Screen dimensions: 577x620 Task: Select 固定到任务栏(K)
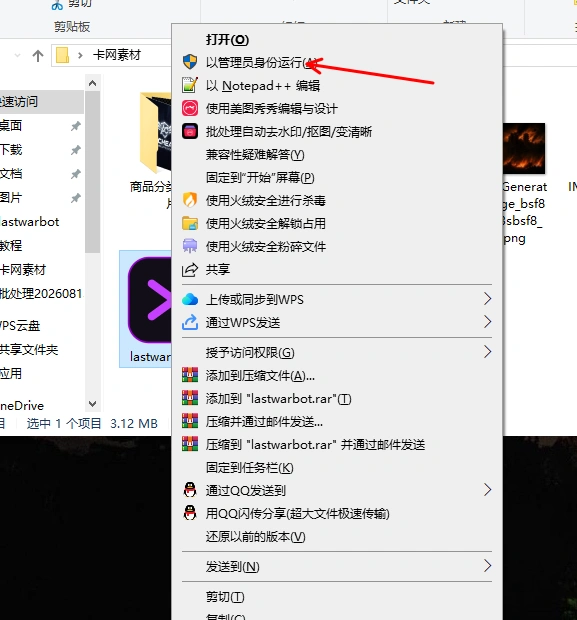[x=337, y=467]
